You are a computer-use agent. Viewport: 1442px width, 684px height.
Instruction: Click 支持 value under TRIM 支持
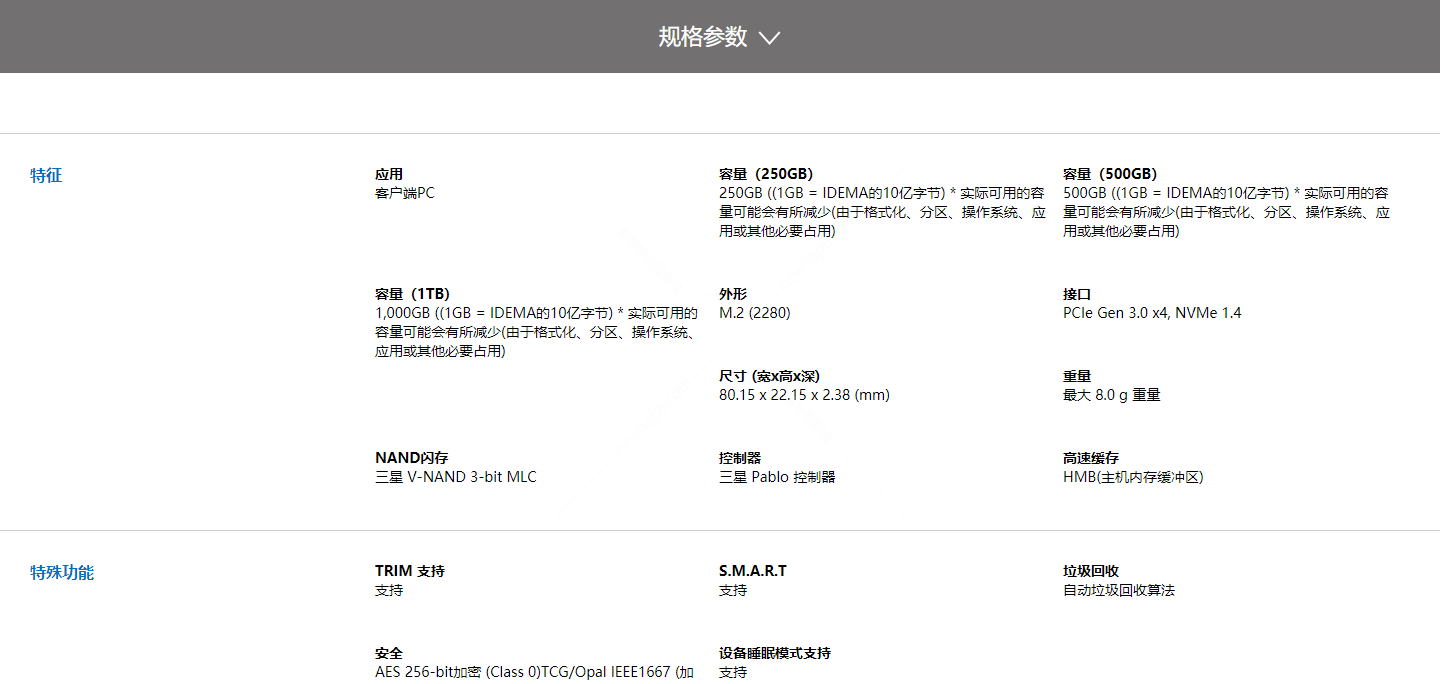[x=389, y=590]
